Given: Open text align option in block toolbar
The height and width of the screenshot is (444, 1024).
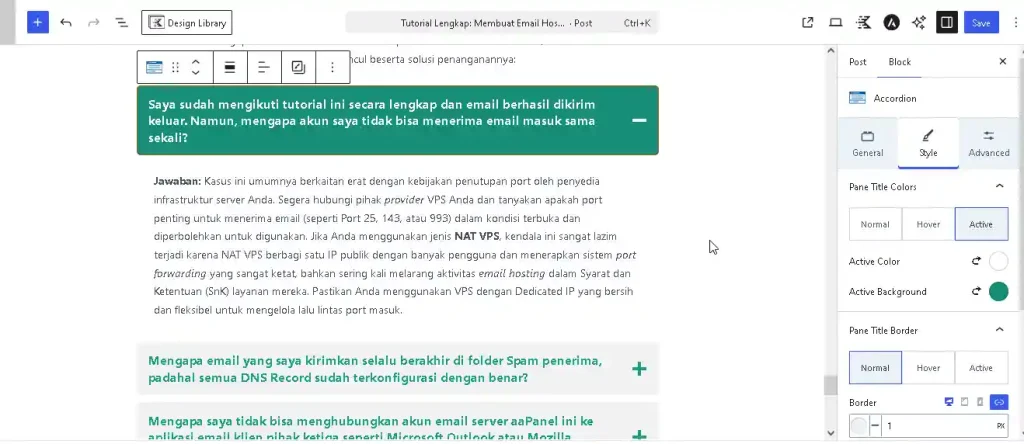Looking at the screenshot, I should [264, 67].
